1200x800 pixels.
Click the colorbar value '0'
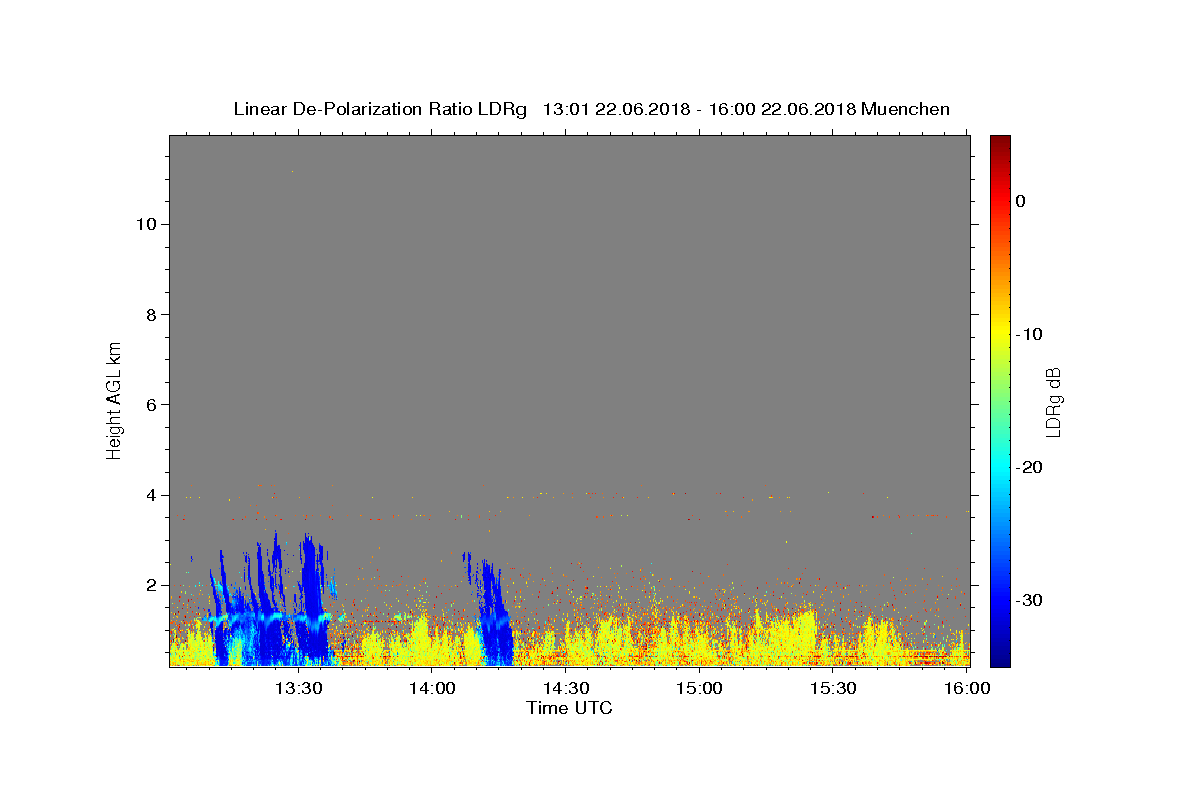(x=1021, y=201)
